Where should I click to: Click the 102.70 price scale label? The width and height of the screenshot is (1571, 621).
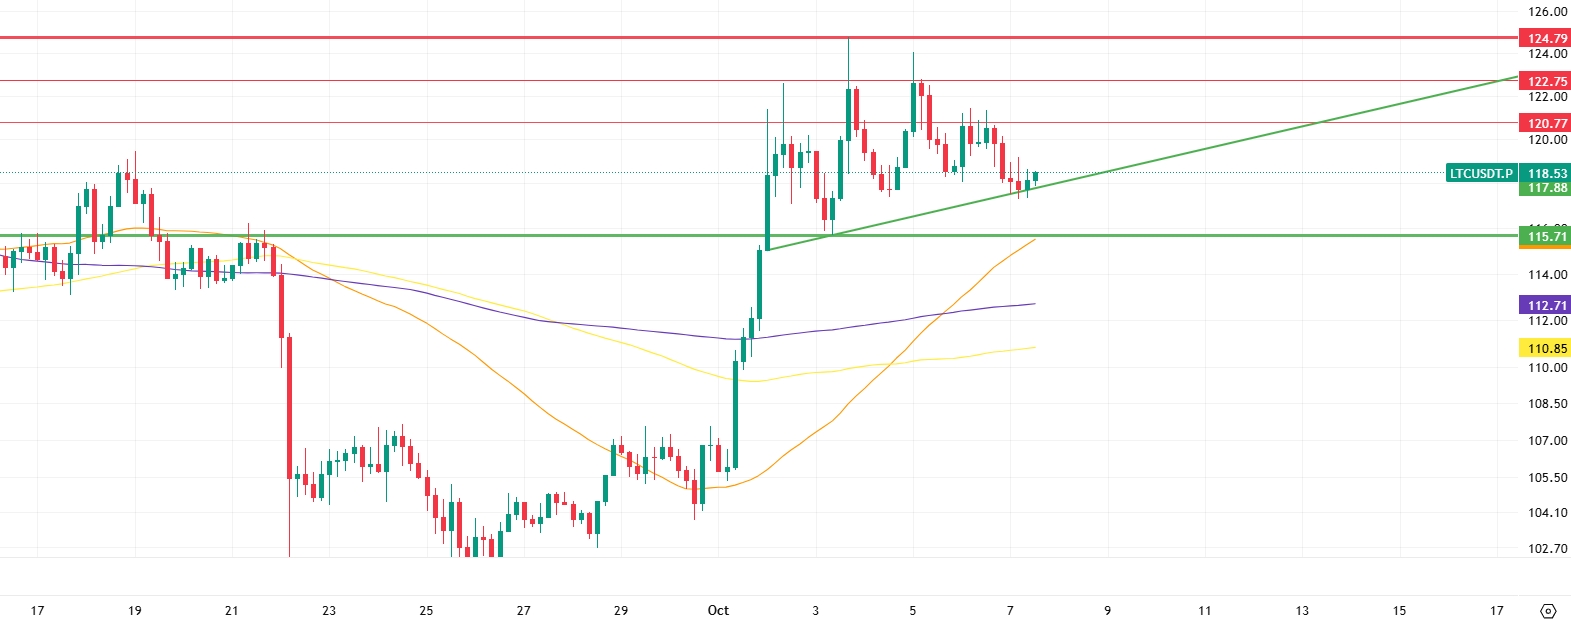1546,548
